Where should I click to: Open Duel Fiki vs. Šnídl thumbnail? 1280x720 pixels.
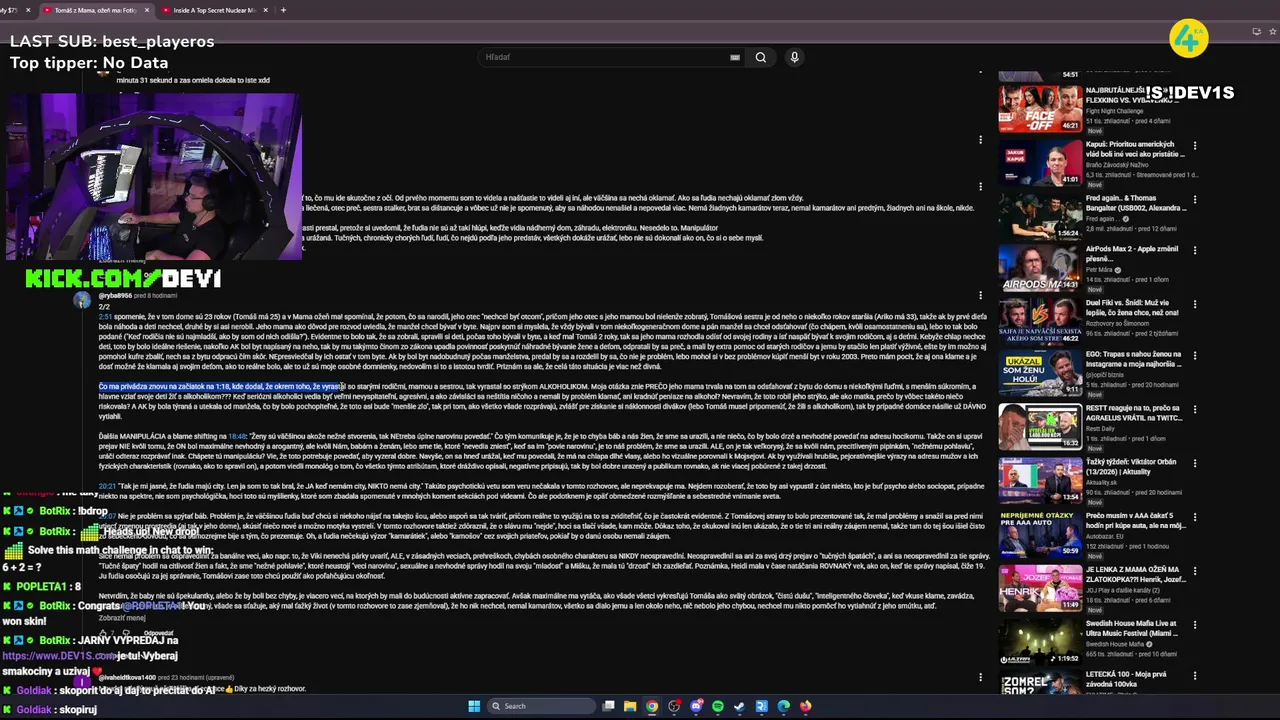[1040, 320]
